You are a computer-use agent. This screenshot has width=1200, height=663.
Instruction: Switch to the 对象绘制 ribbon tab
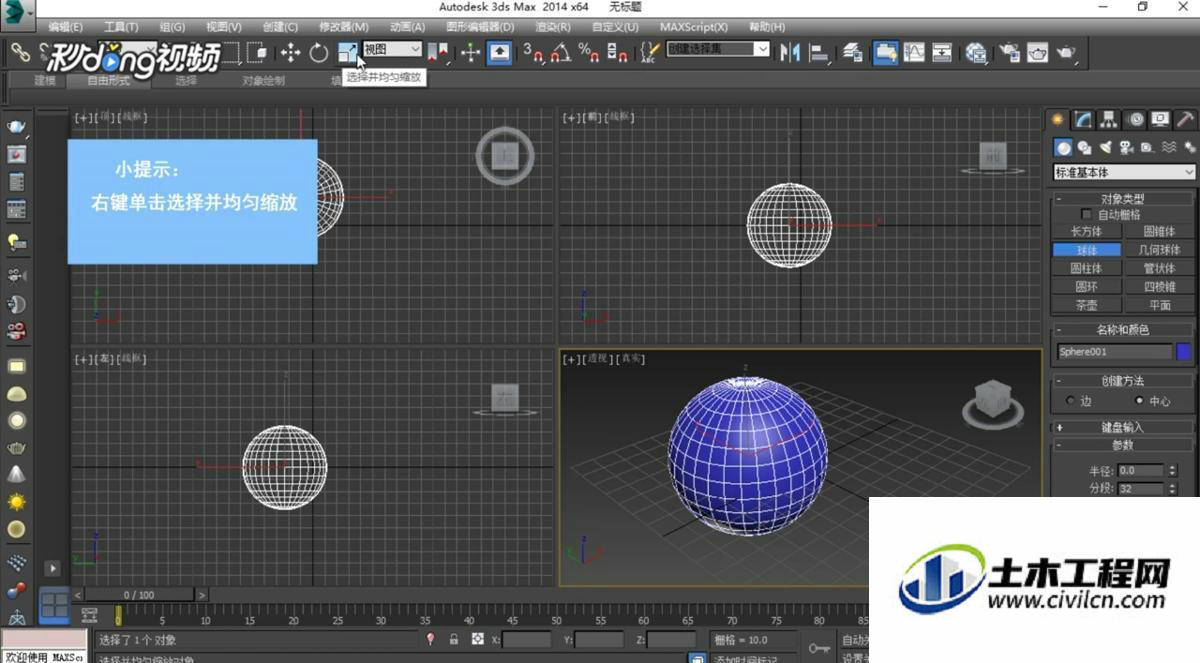coord(263,81)
